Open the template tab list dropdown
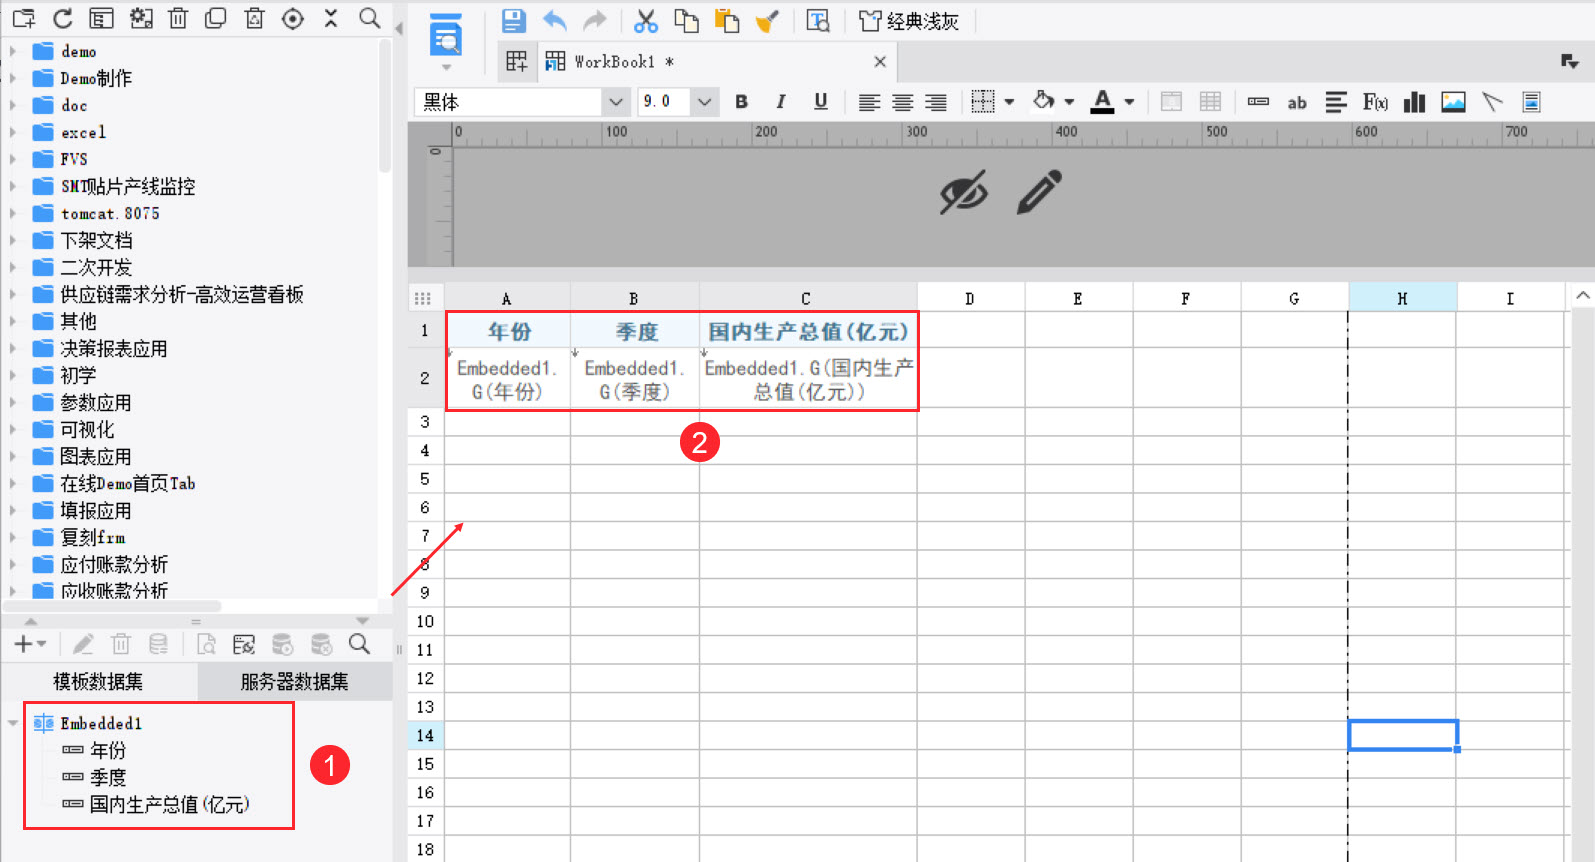This screenshot has width=1595, height=862. pyautogui.click(x=1570, y=62)
